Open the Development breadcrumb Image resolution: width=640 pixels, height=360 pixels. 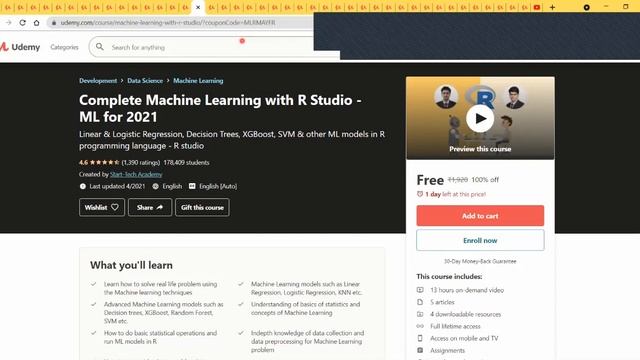point(98,81)
